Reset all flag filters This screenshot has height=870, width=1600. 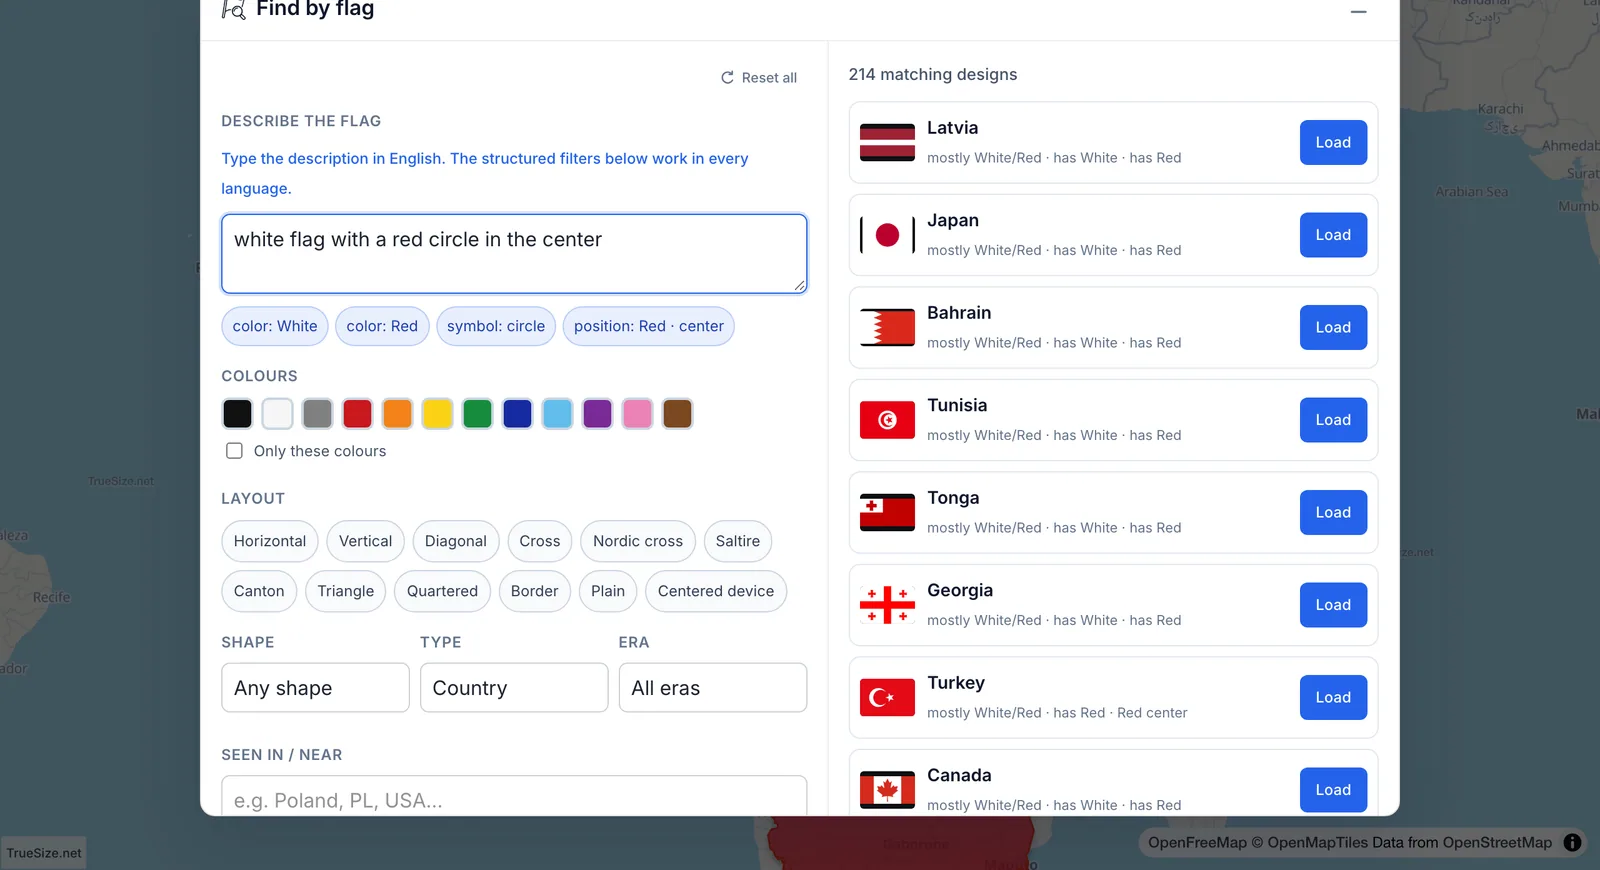coord(759,78)
